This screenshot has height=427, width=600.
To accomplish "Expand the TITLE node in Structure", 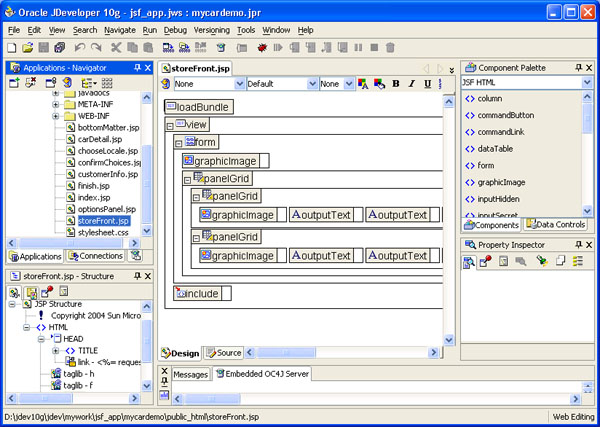I will (x=56, y=351).
